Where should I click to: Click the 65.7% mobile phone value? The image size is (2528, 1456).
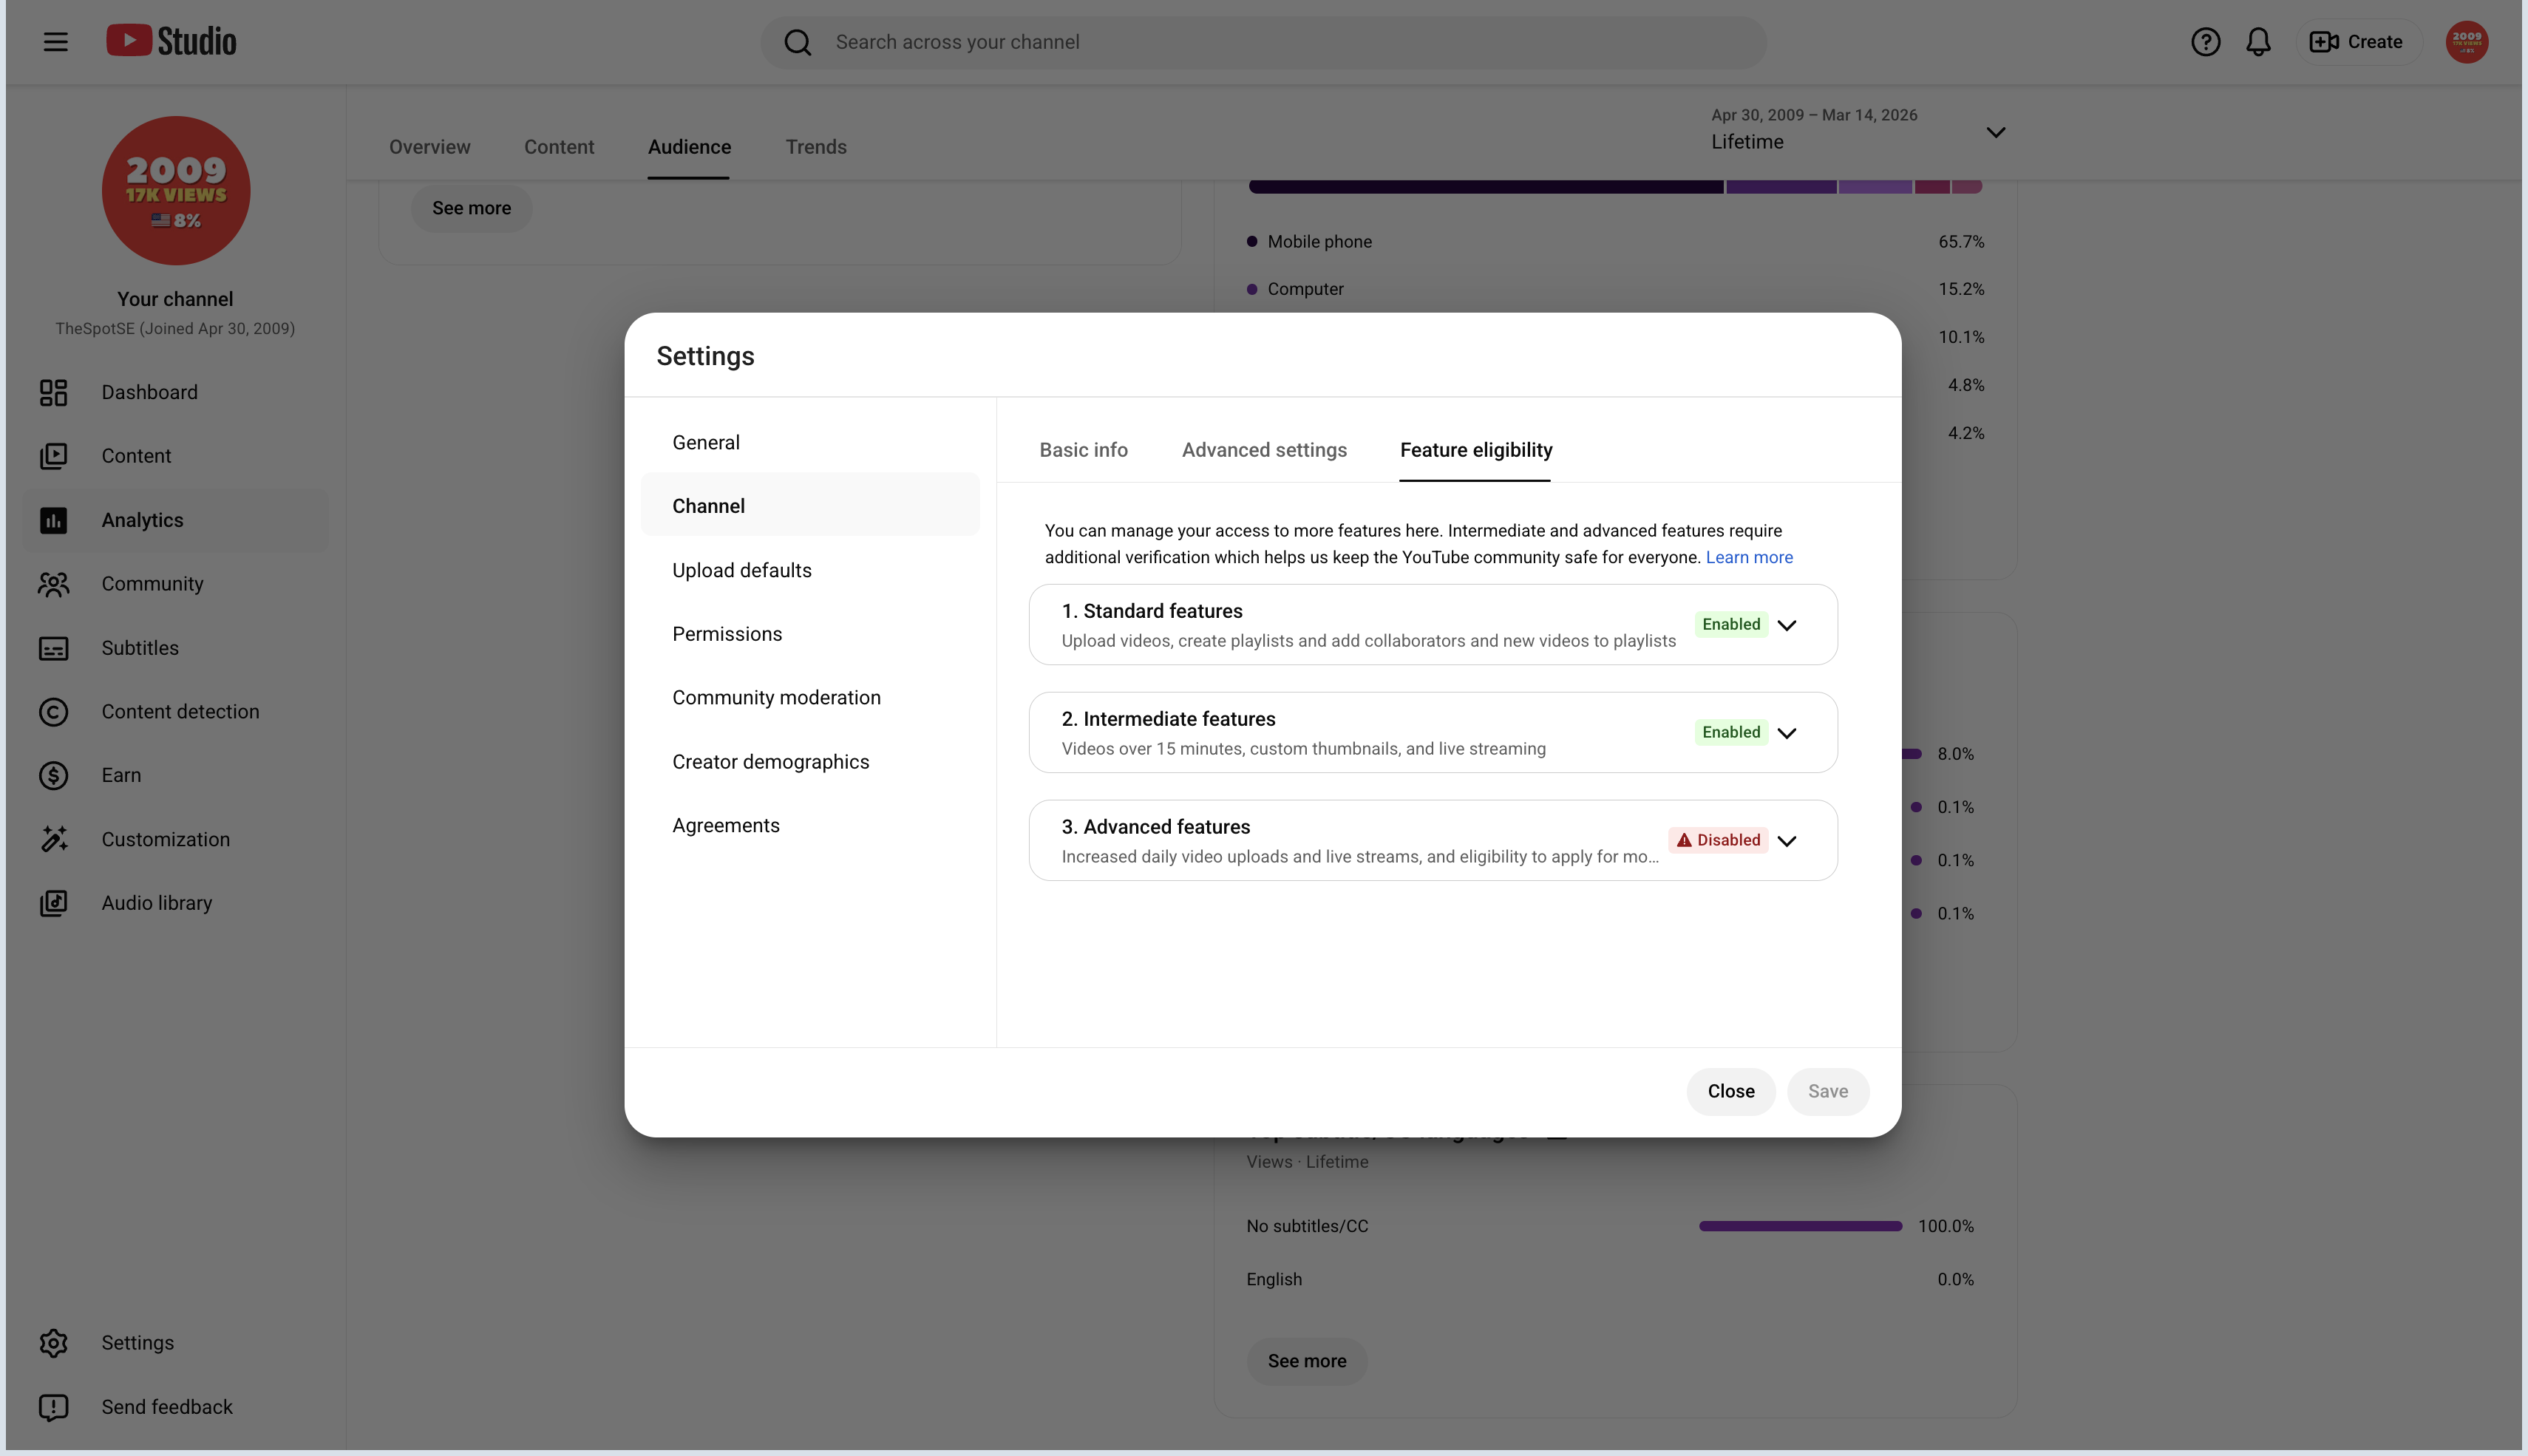(1961, 241)
